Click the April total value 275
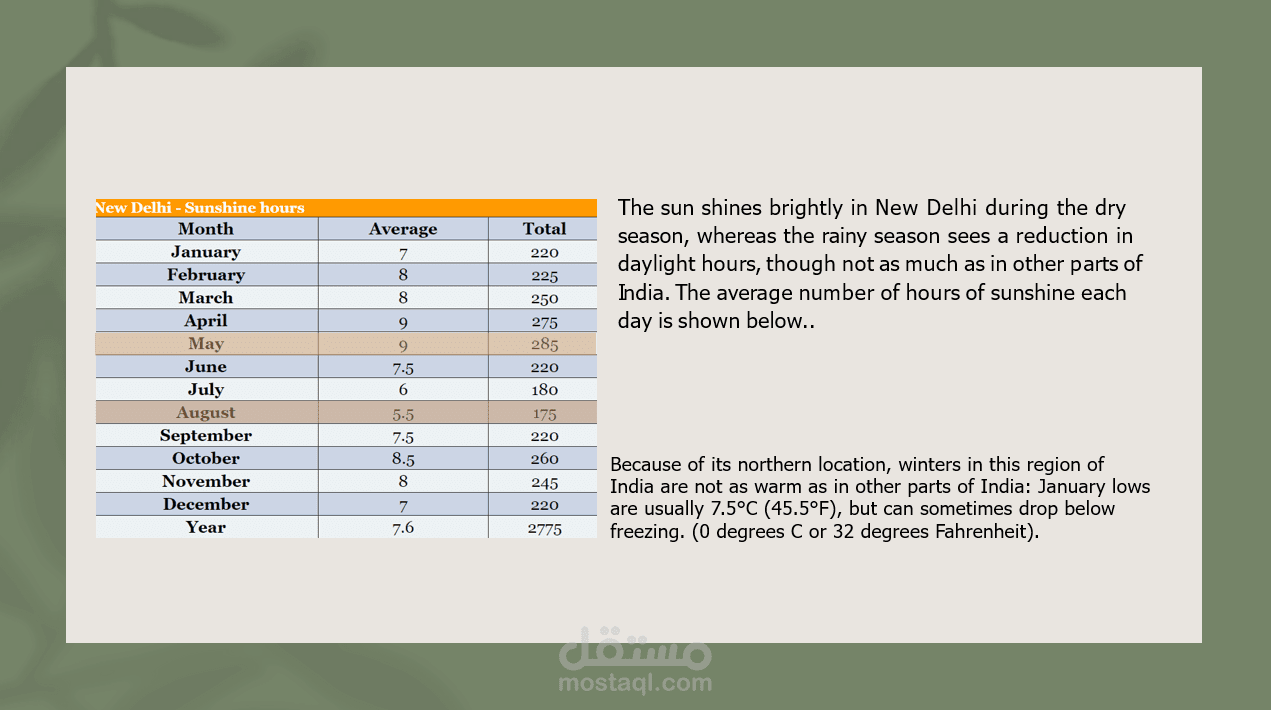Image resolution: width=1271 pixels, height=710 pixels. click(544, 322)
